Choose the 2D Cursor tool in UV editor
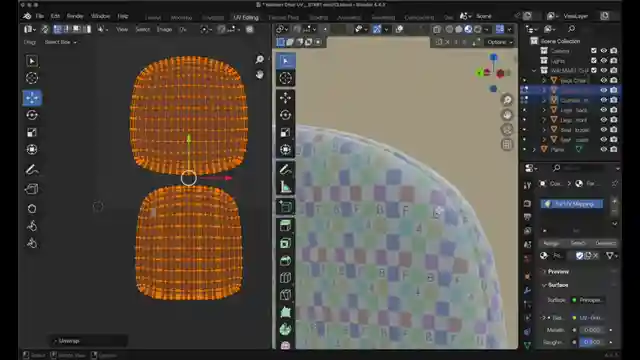This screenshot has height=360, width=640. (x=32, y=78)
